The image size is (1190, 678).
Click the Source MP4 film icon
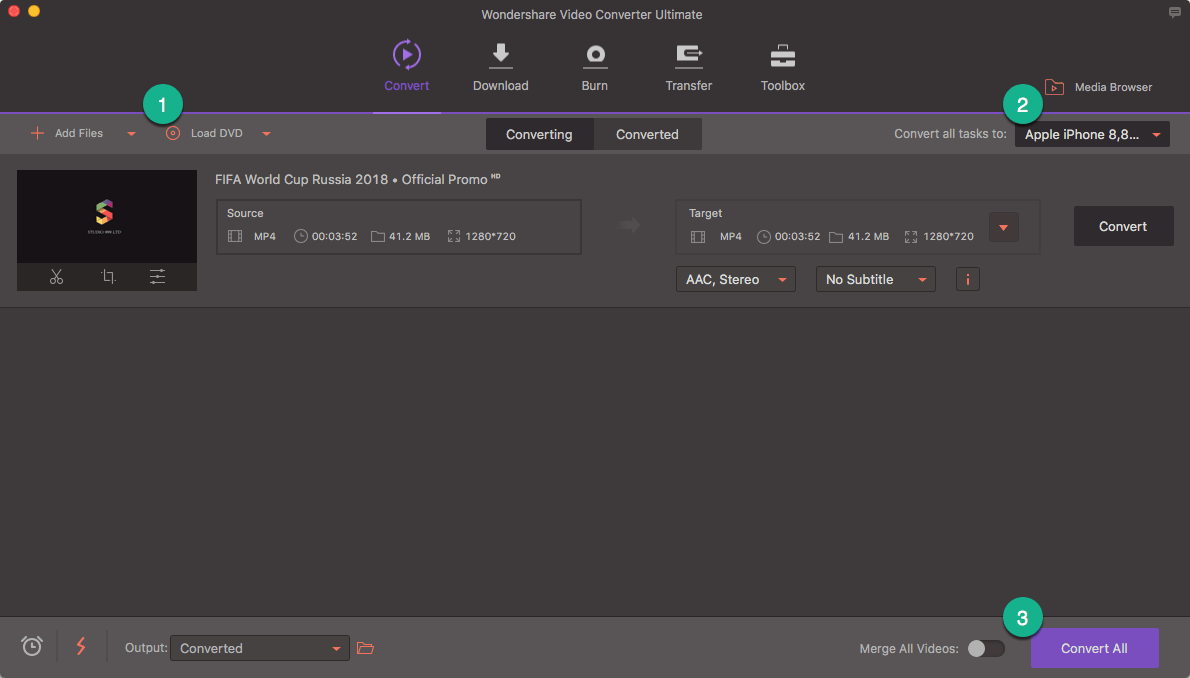tap(235, 236)
